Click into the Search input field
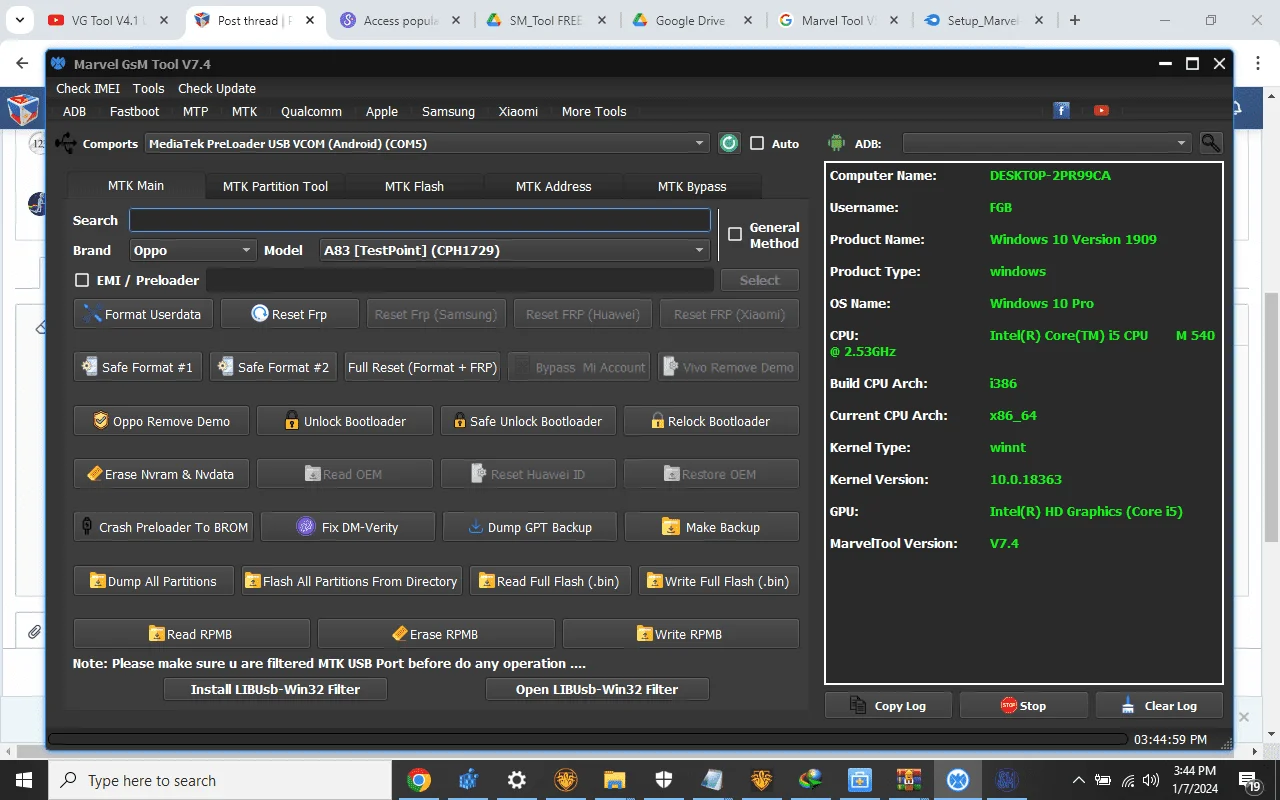This screenshot has width=1280, height=800. click(x=420, y=220)
